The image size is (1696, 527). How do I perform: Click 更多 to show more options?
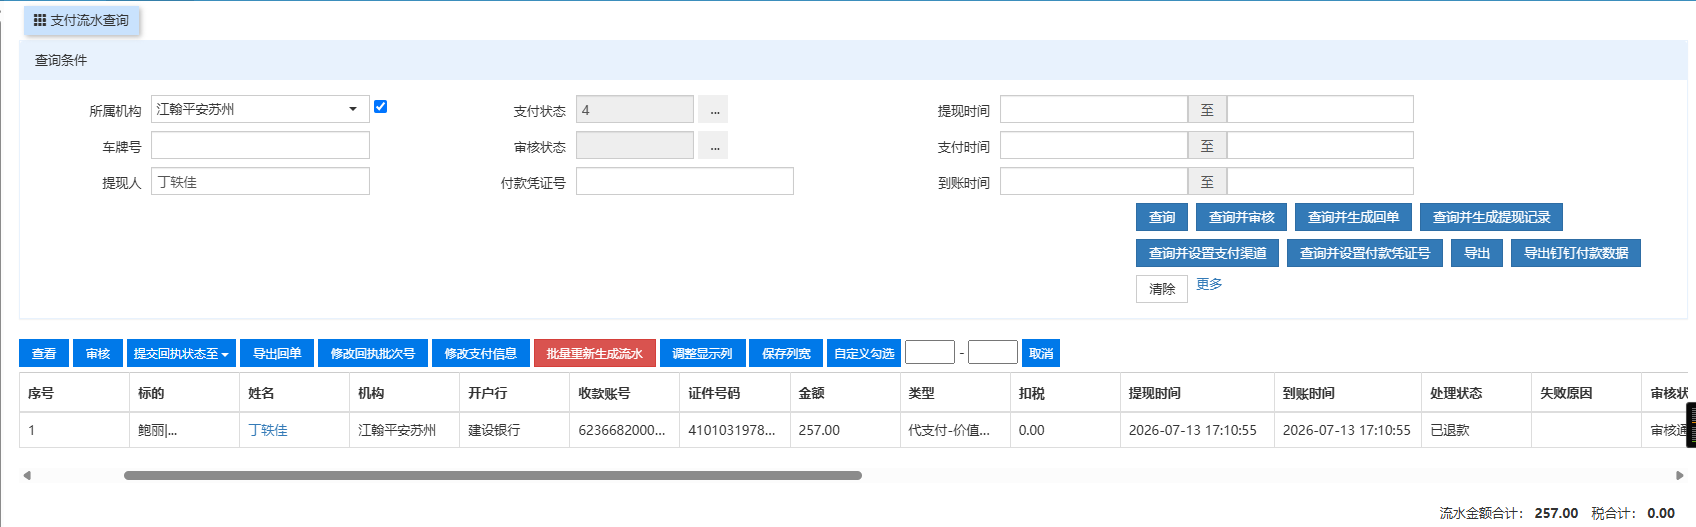click(x=1209, y=284)
